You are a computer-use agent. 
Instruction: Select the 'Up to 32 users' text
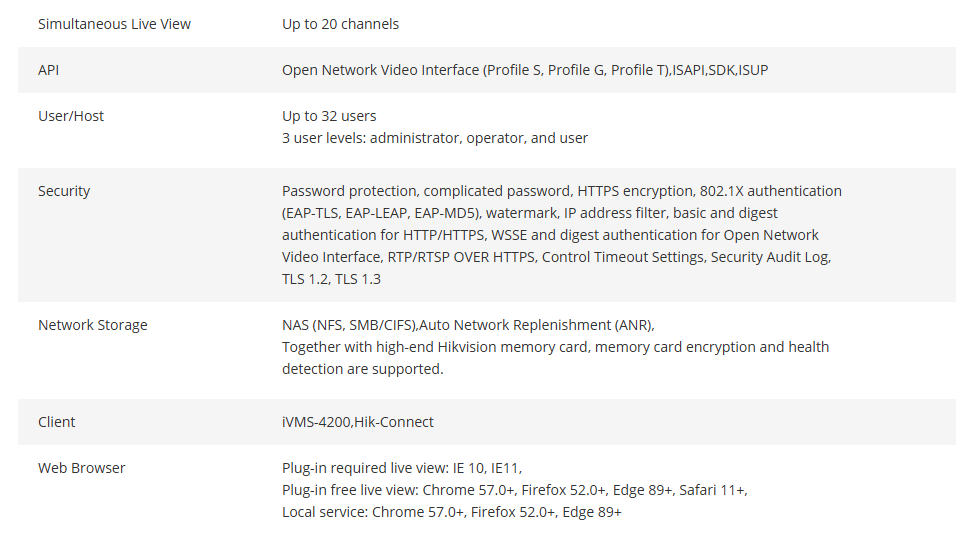[x=329, y=116]
